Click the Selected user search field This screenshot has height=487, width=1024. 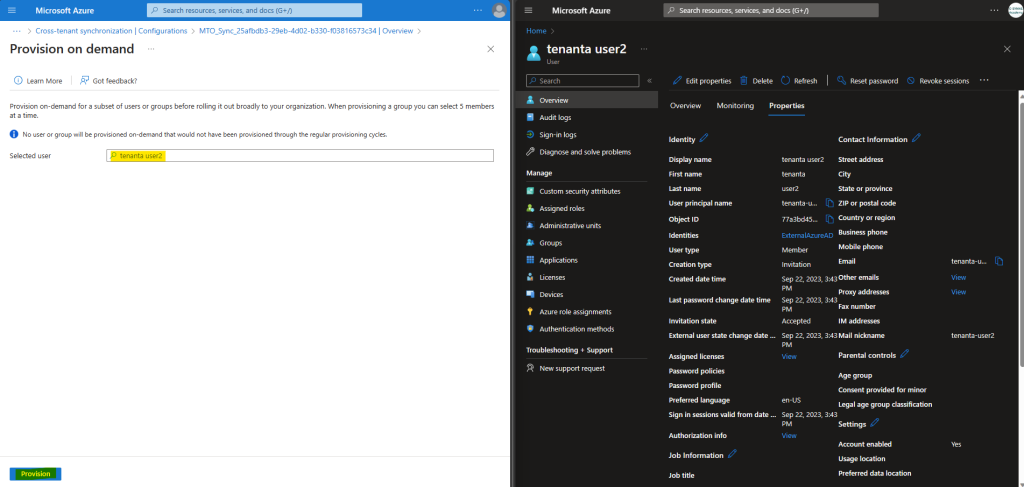click(x=300, y=155)
